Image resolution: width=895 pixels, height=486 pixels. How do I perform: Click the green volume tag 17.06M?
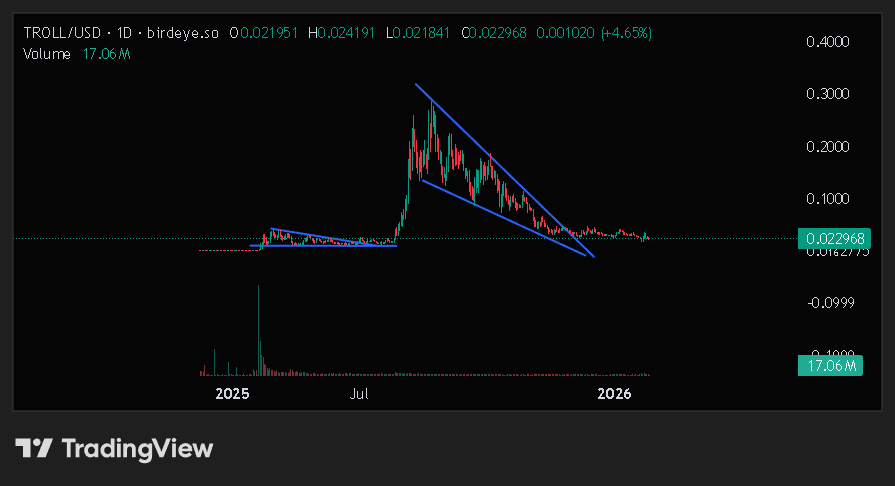pyautogui.click(x=831, y=365)
